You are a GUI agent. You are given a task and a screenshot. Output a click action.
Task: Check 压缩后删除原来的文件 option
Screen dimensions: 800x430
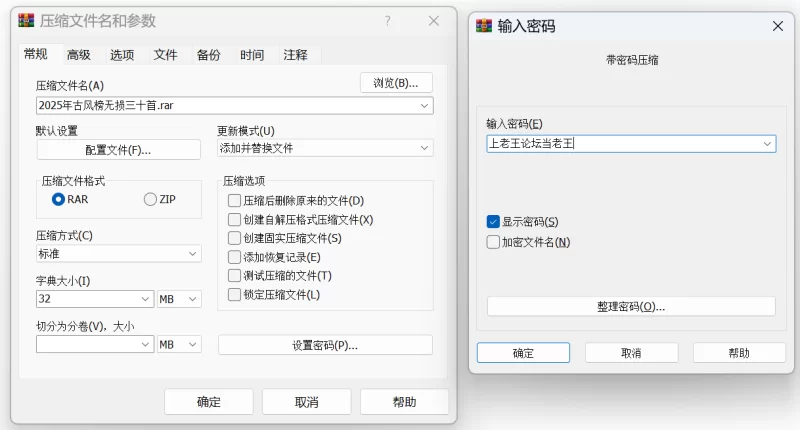(x=235, y=201)
